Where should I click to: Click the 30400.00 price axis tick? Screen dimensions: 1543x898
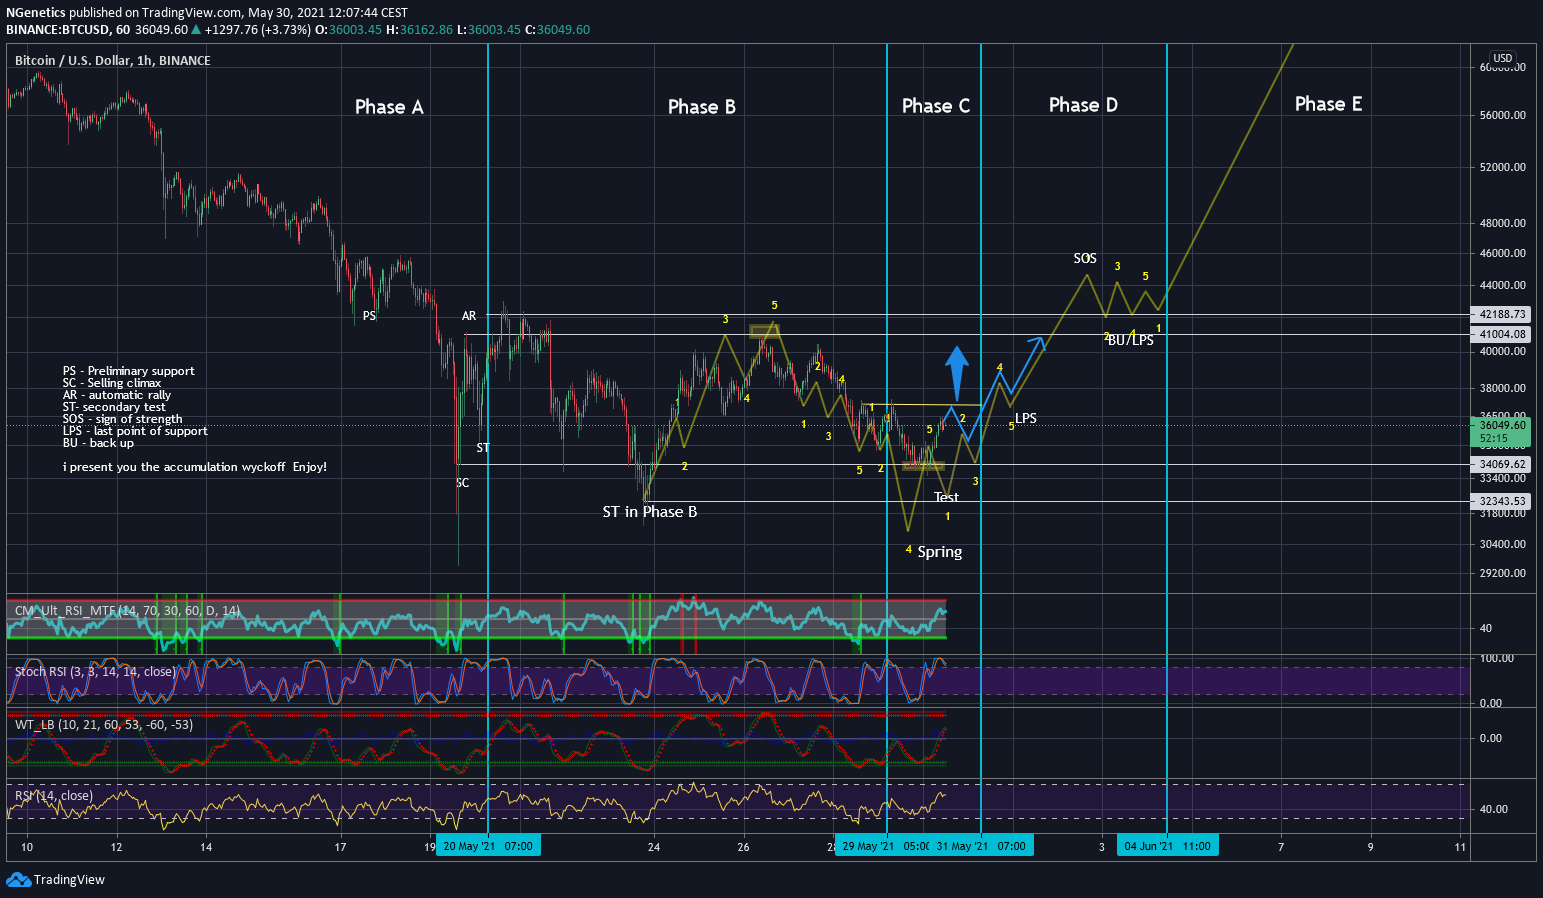click(1503, 544)
